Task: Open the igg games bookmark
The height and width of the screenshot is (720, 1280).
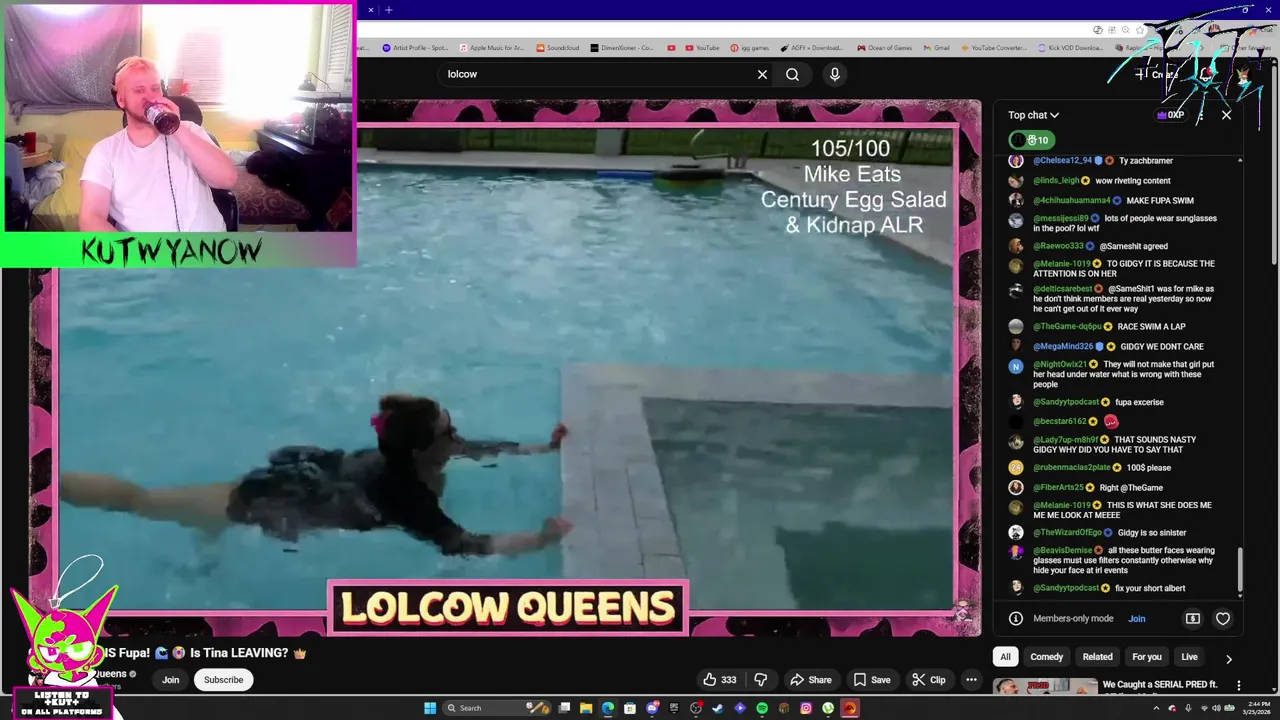Action: (x=749, y=48)
